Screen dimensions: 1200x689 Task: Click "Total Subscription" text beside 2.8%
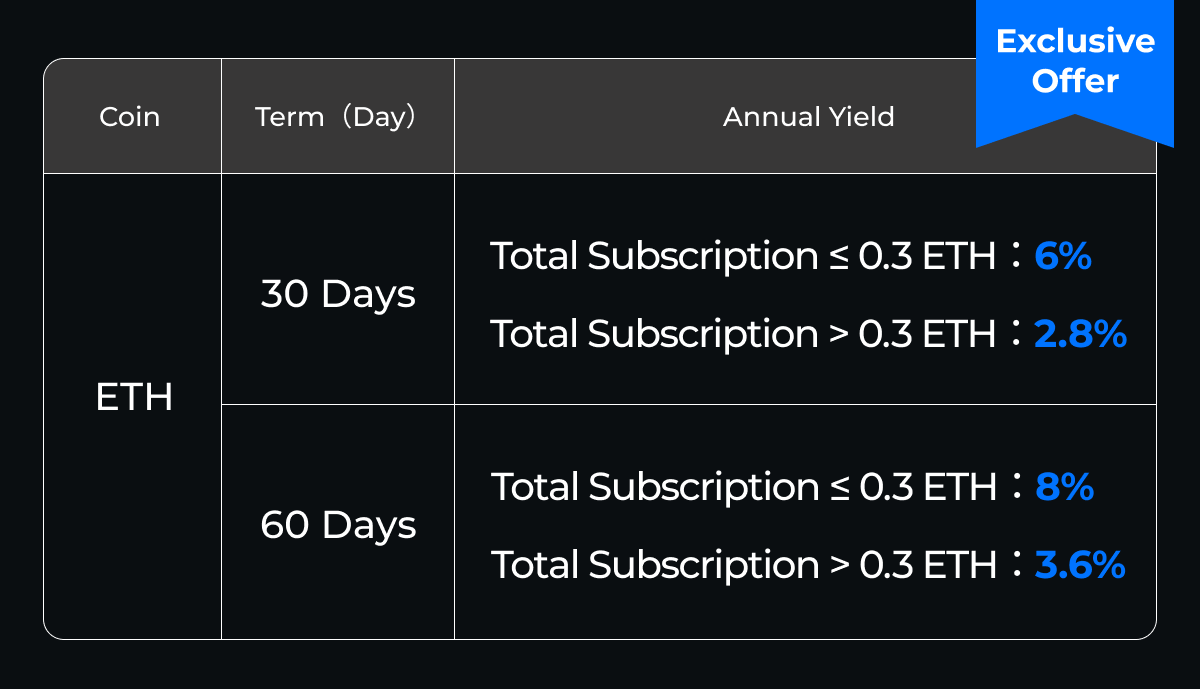coord(654,334)
